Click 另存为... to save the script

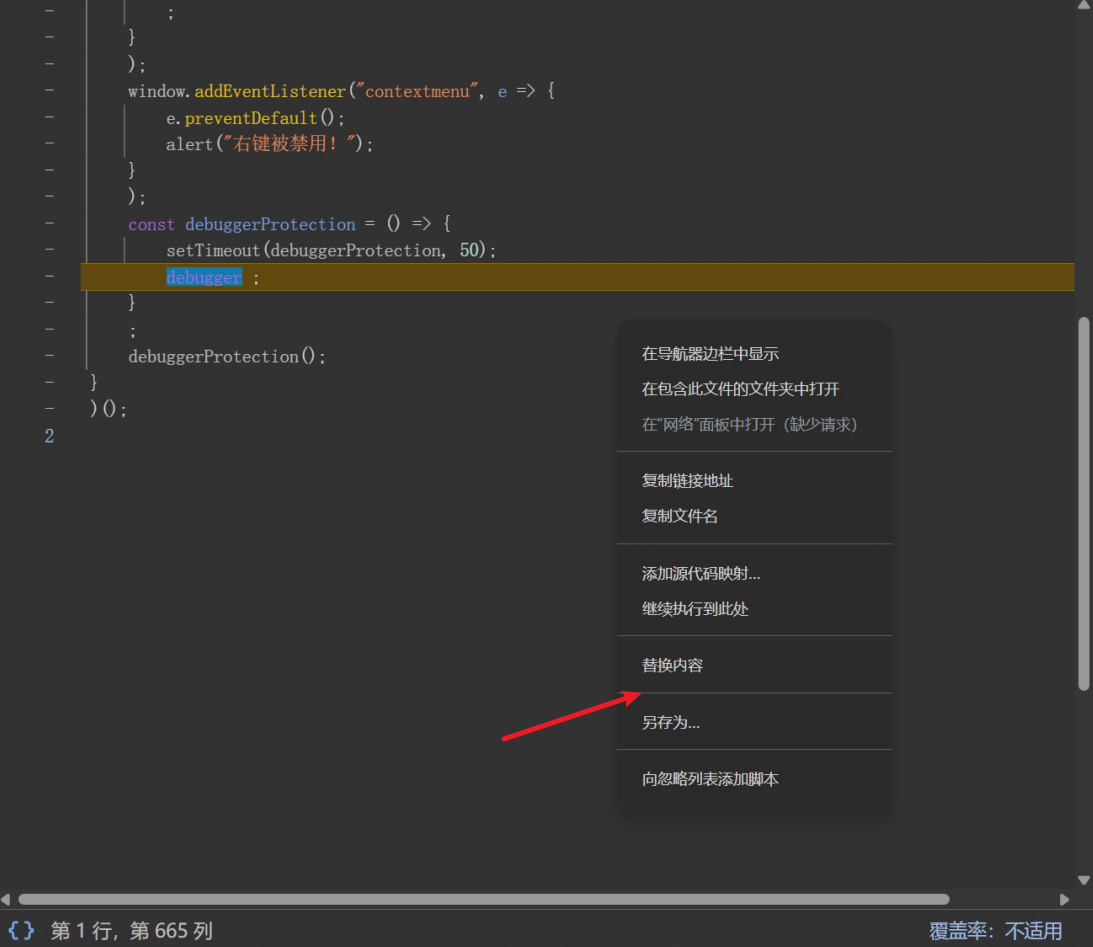(x=670, y=722)
